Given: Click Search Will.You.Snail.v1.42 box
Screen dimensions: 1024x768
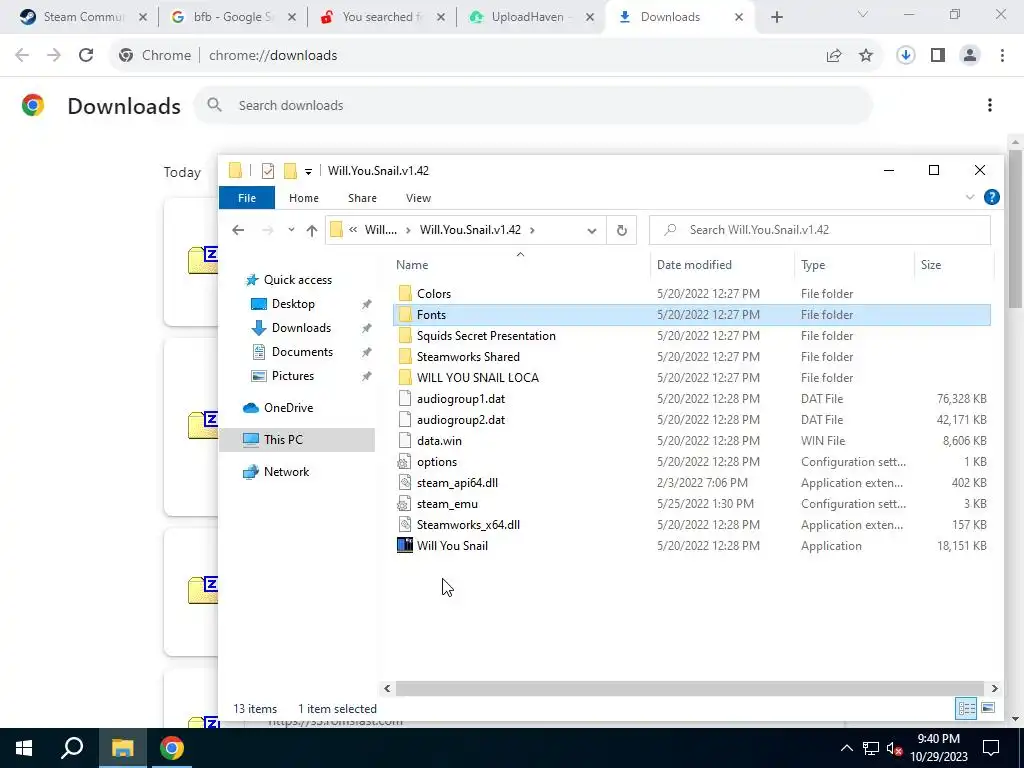Looking at the screenshot, I should point(820,230).
